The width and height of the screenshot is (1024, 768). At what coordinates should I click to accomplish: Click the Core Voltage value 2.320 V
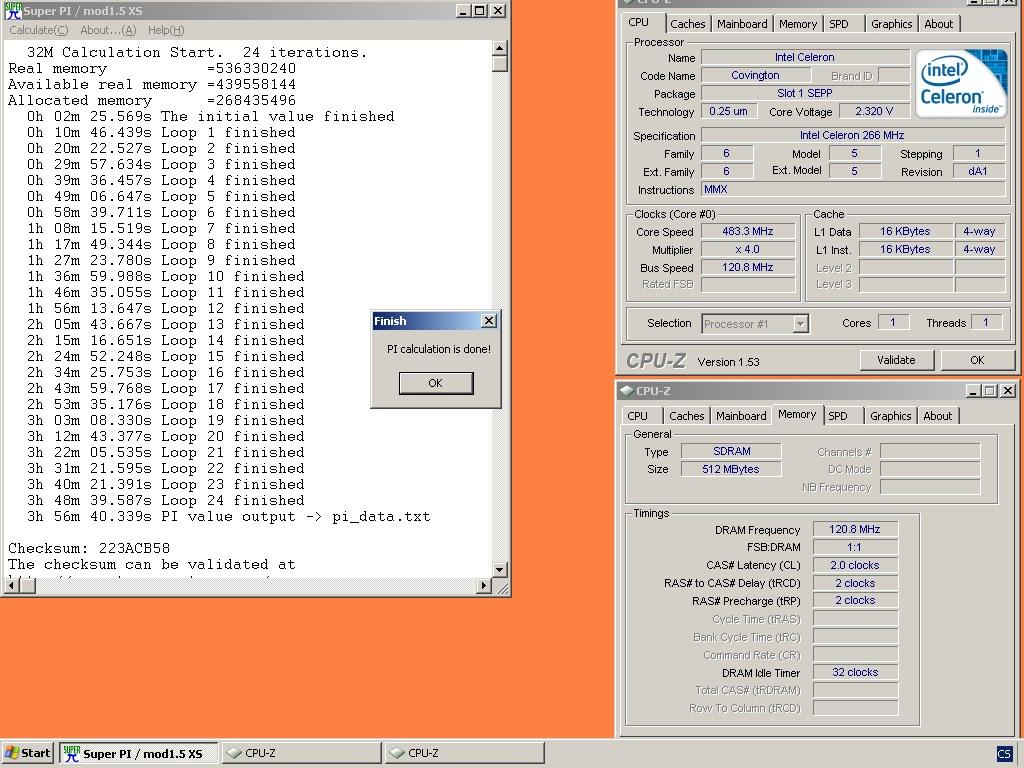(874, 111)
